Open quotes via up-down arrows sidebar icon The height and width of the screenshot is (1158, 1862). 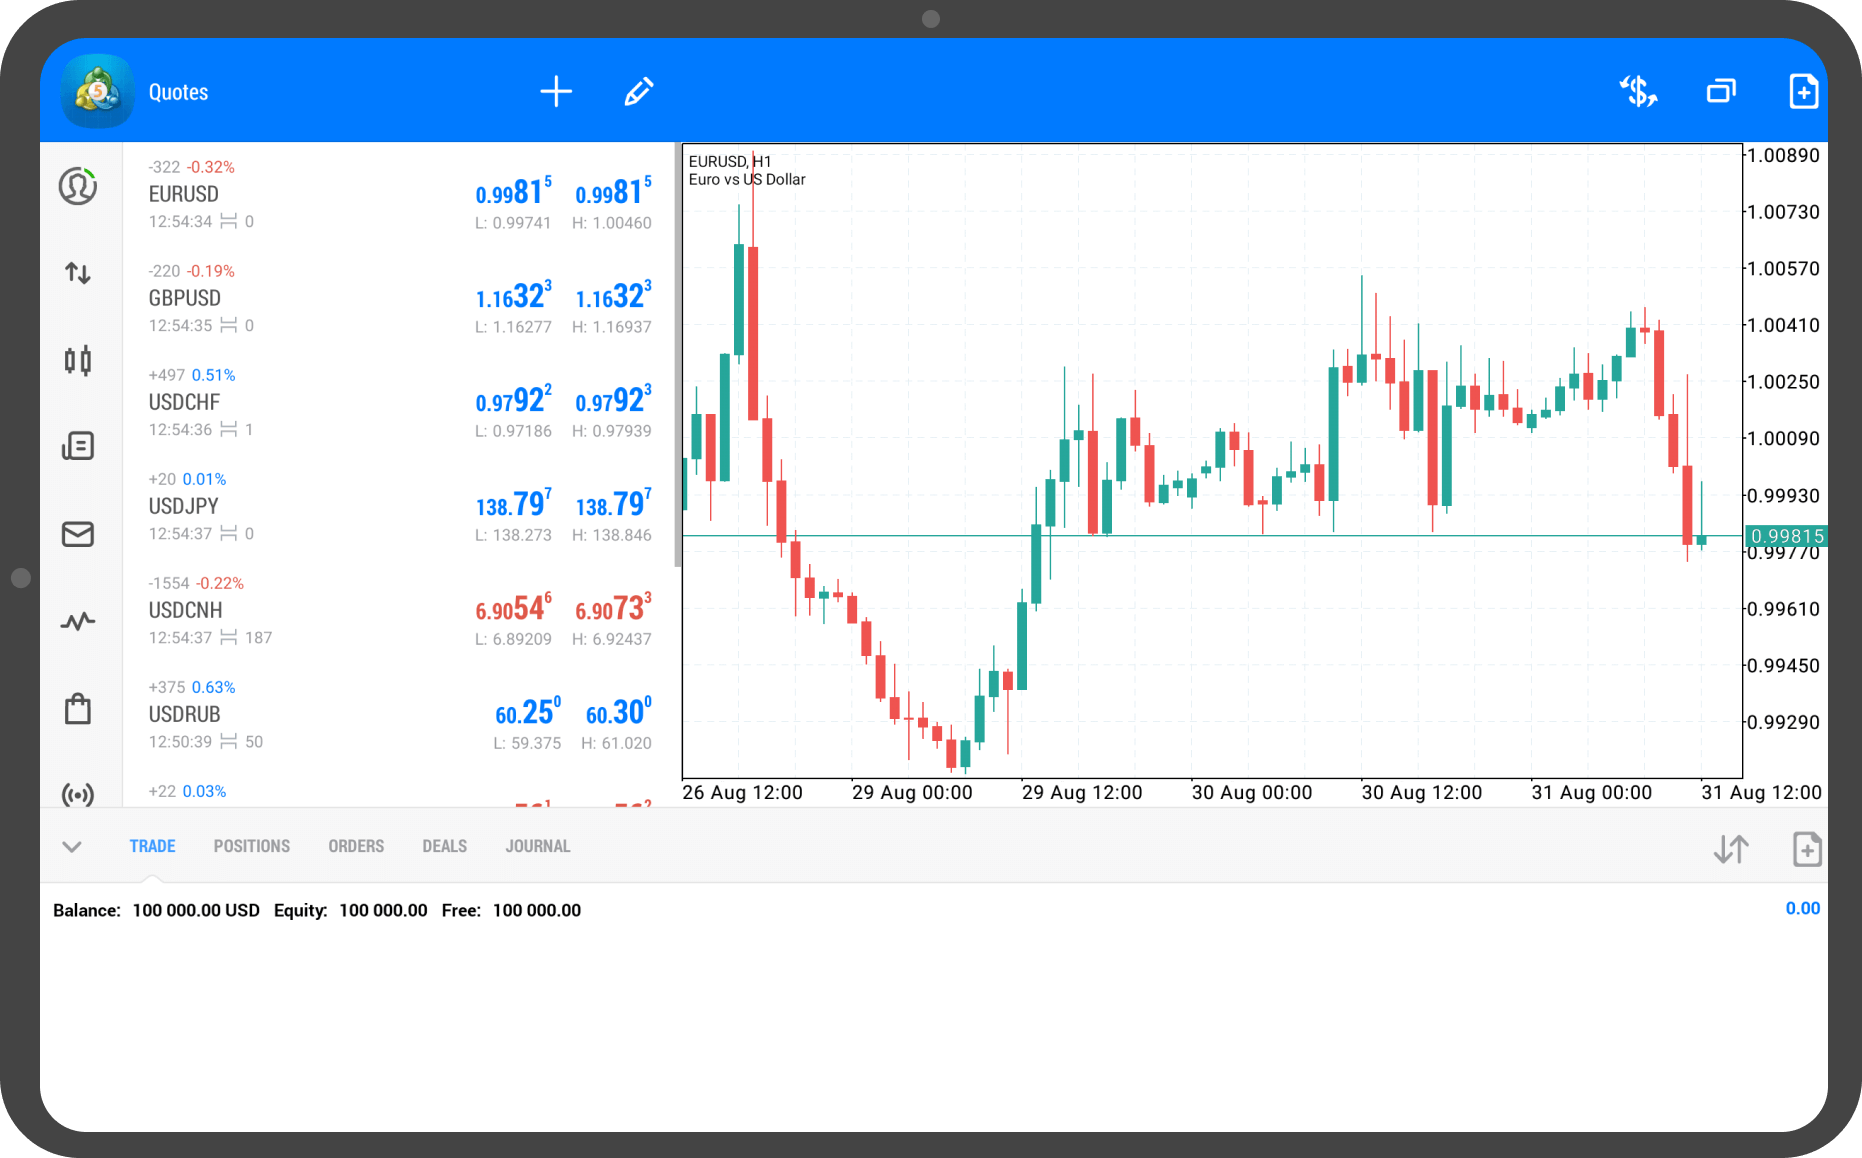pos(78,273)
